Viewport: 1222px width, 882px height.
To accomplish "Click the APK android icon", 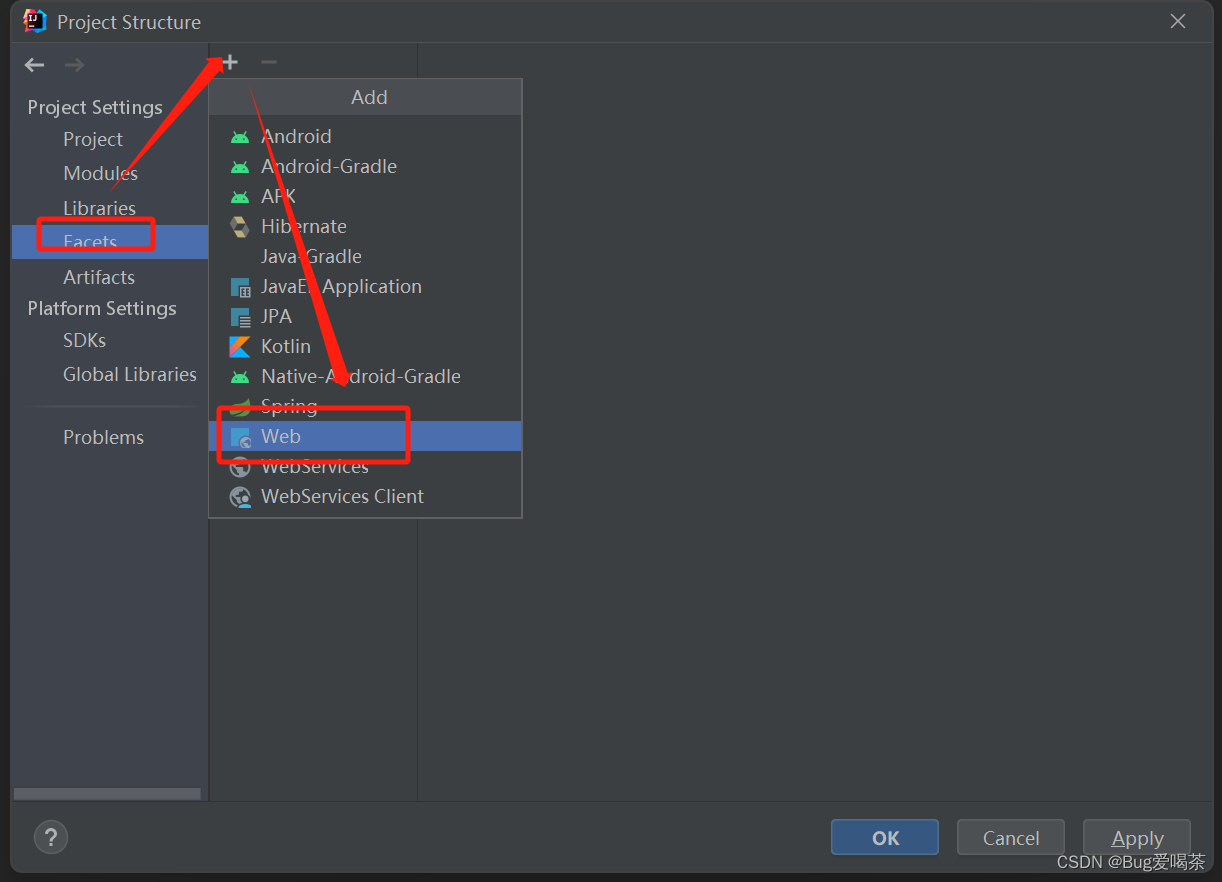I will [x=240, y=197].
